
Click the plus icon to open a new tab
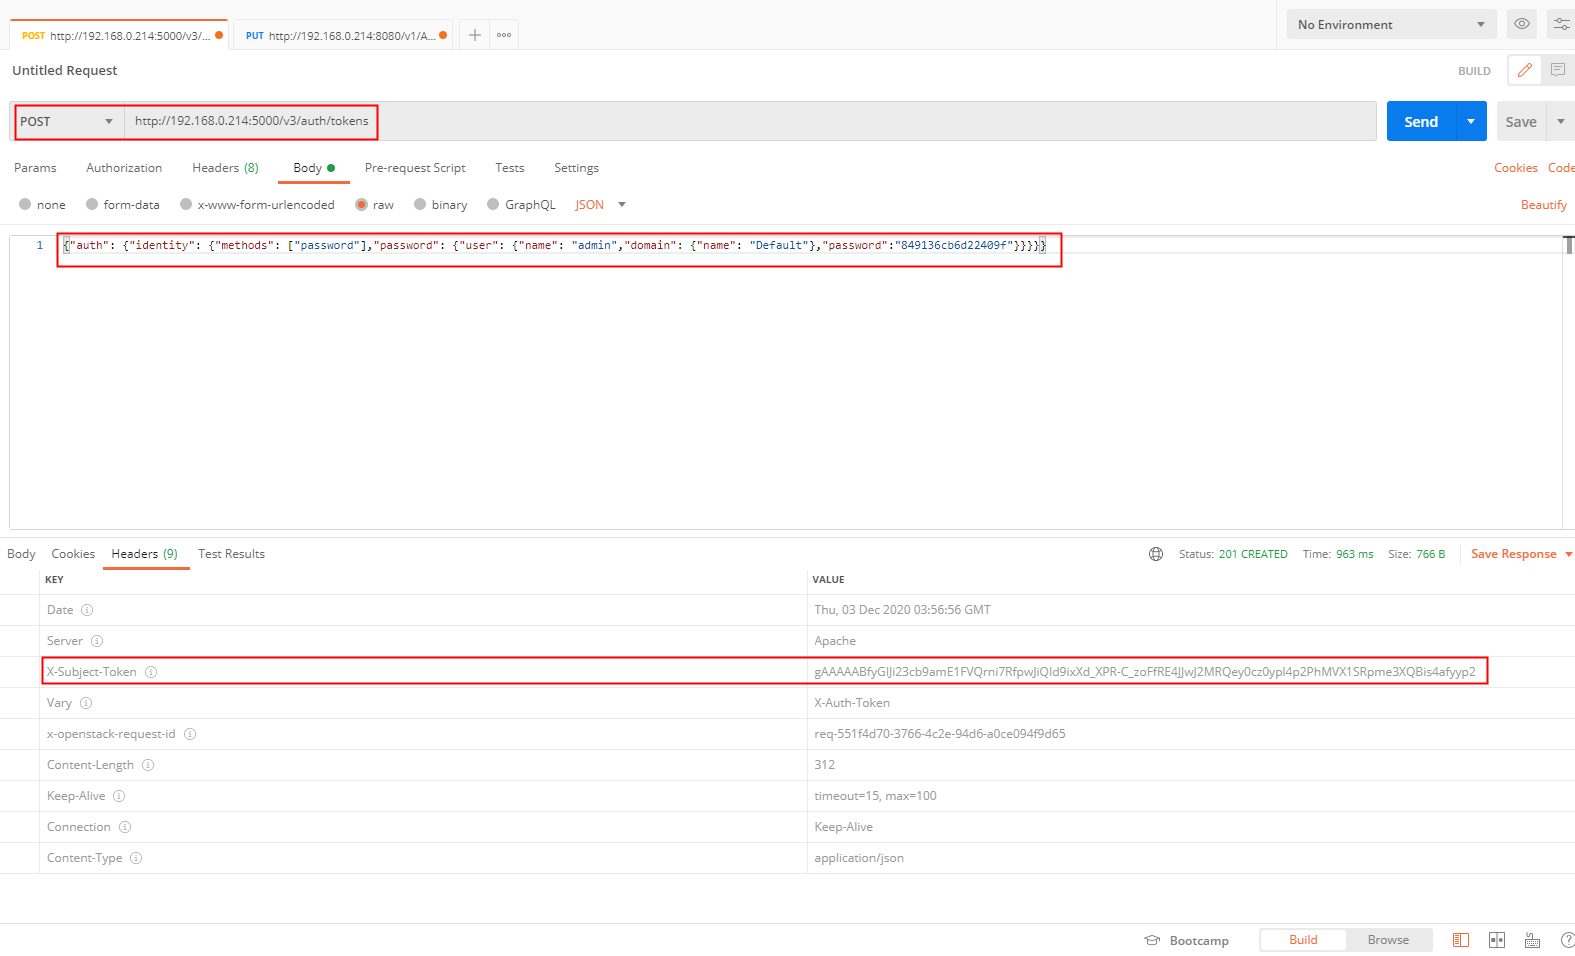point(475,35)
